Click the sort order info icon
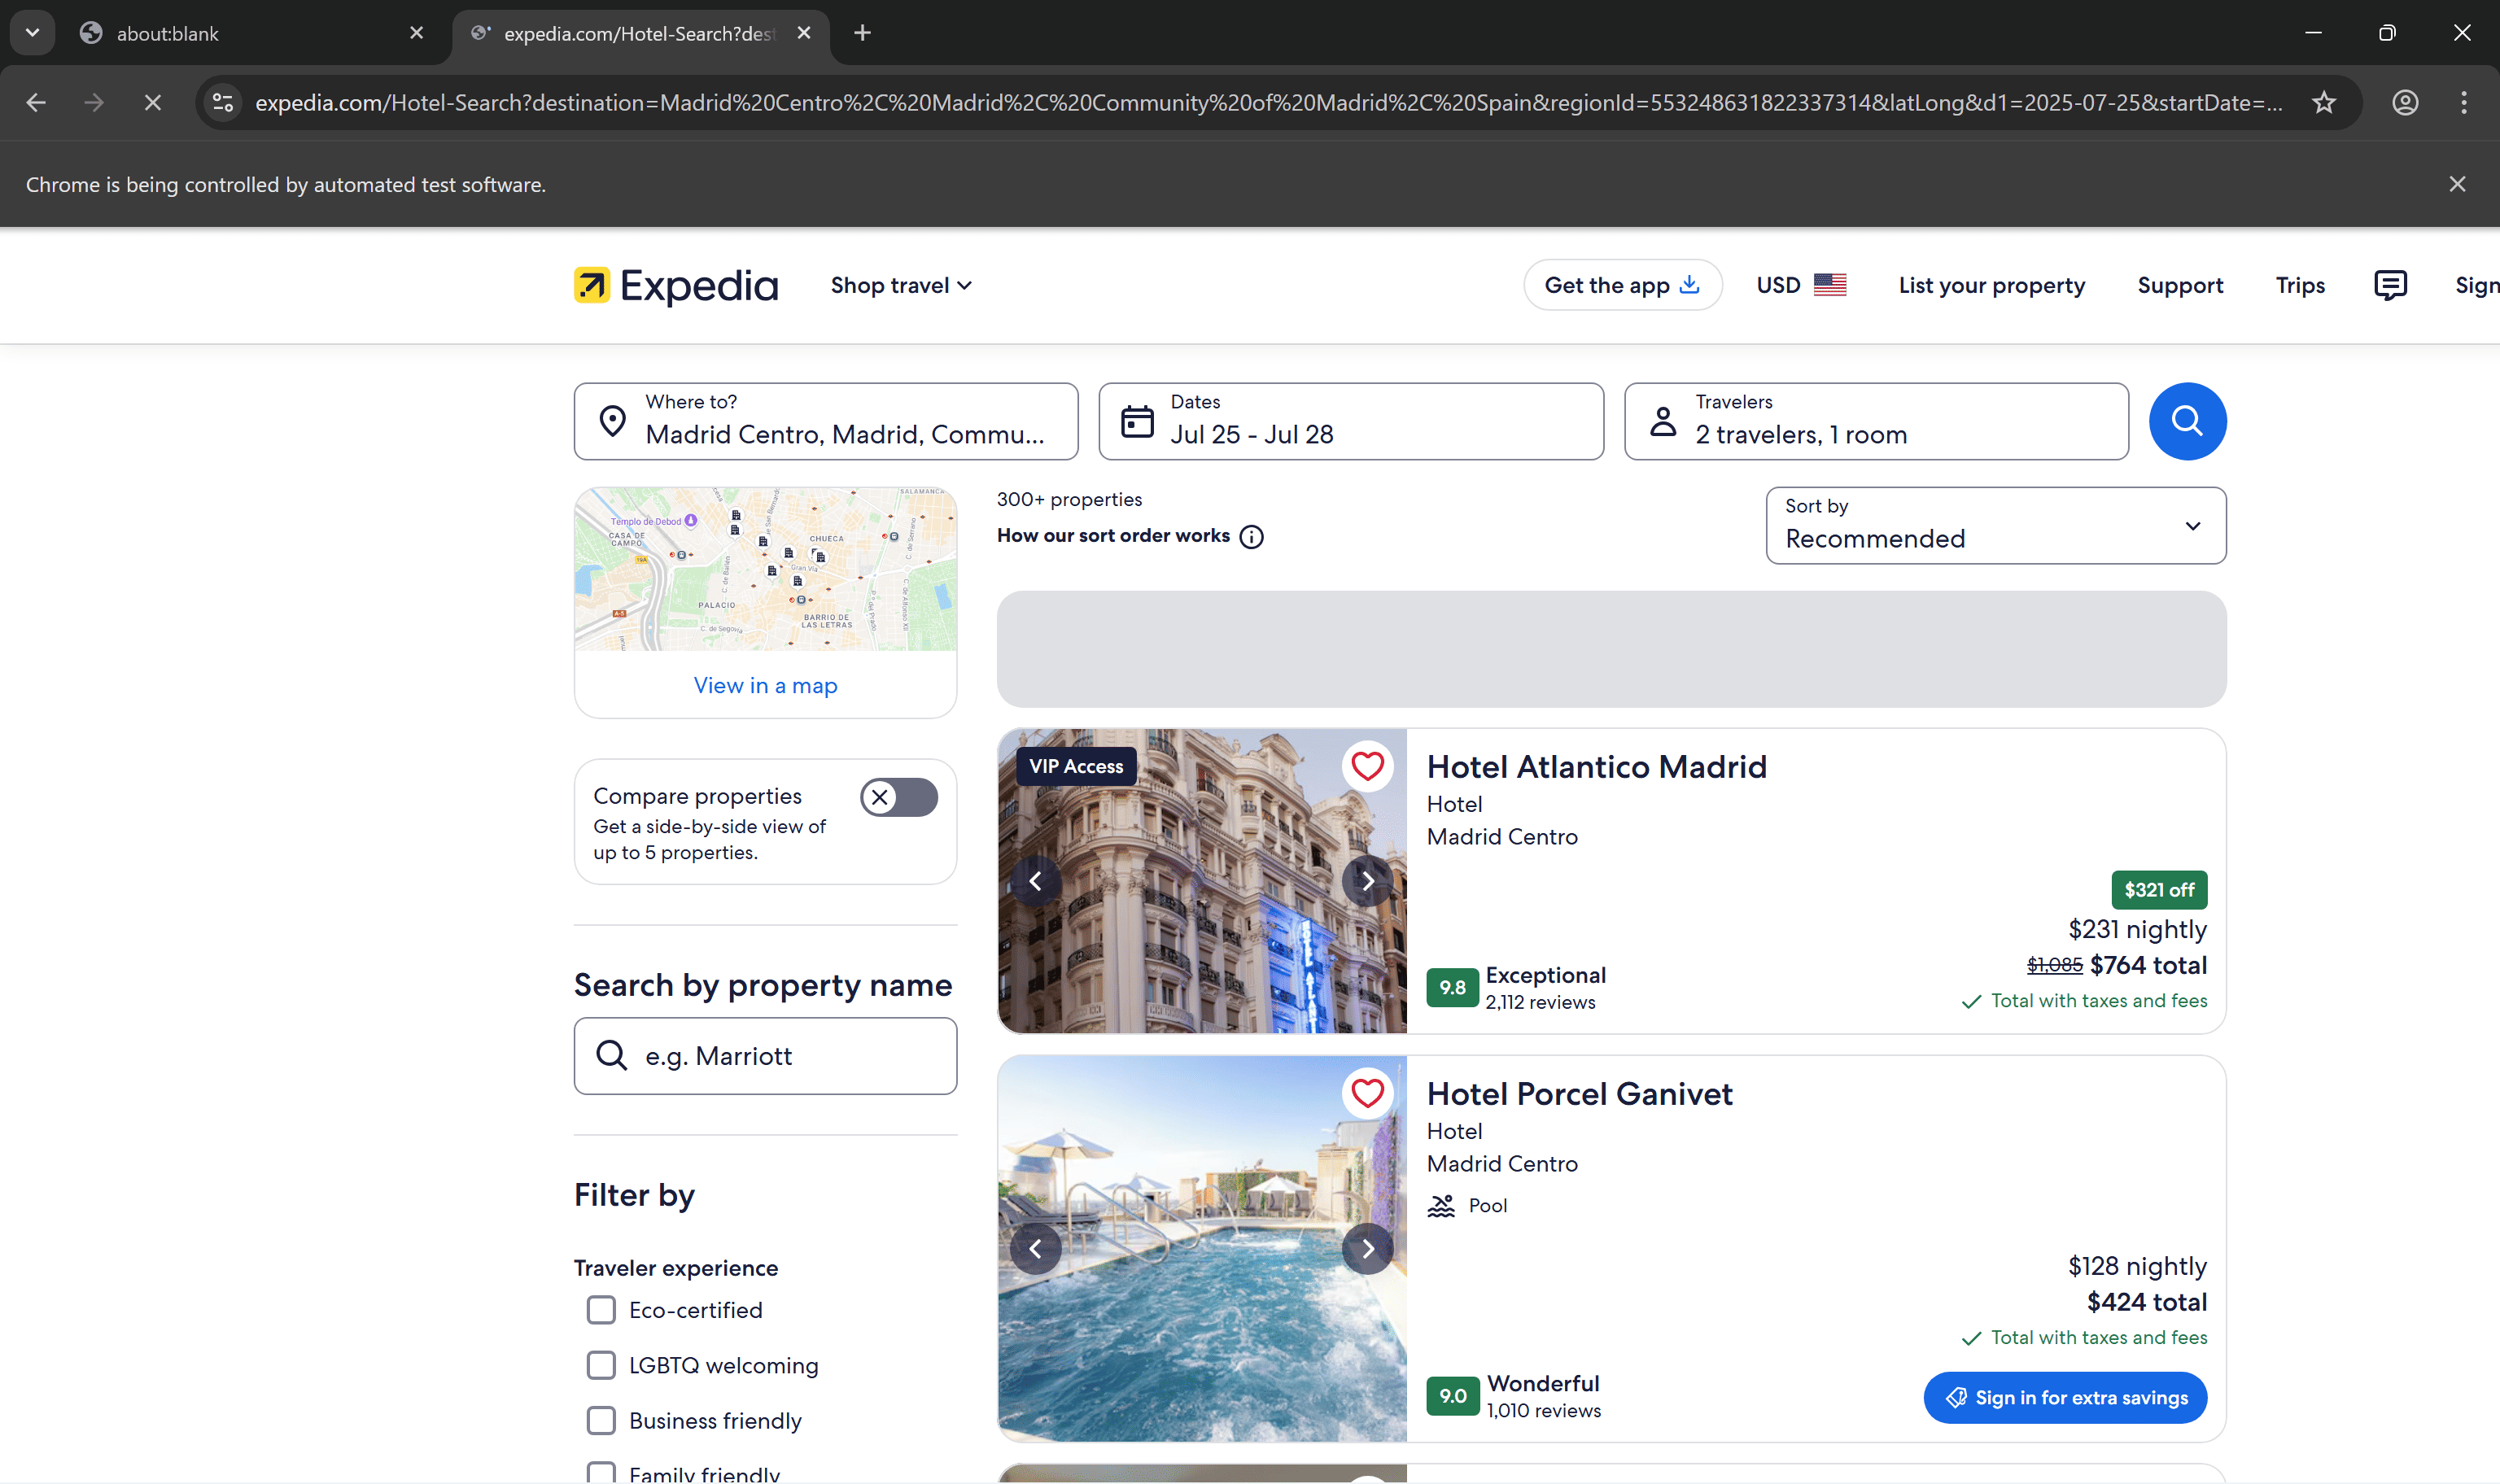The image size is (2500, 1484). pos(1251,537)
